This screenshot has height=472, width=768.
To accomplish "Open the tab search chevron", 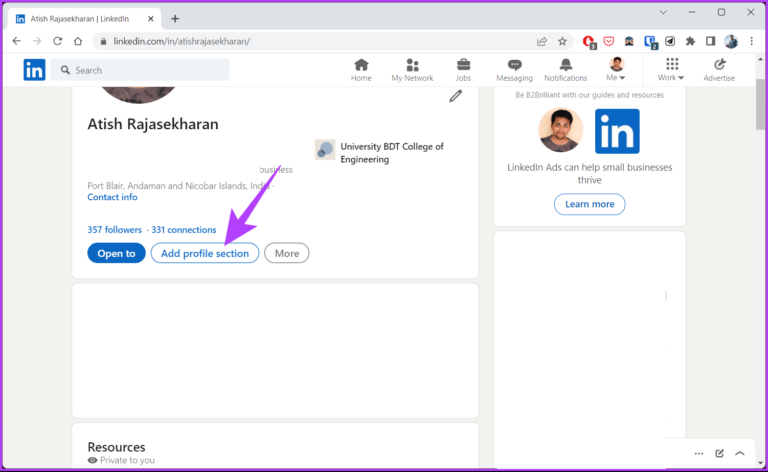I will (x=663, y=12).
